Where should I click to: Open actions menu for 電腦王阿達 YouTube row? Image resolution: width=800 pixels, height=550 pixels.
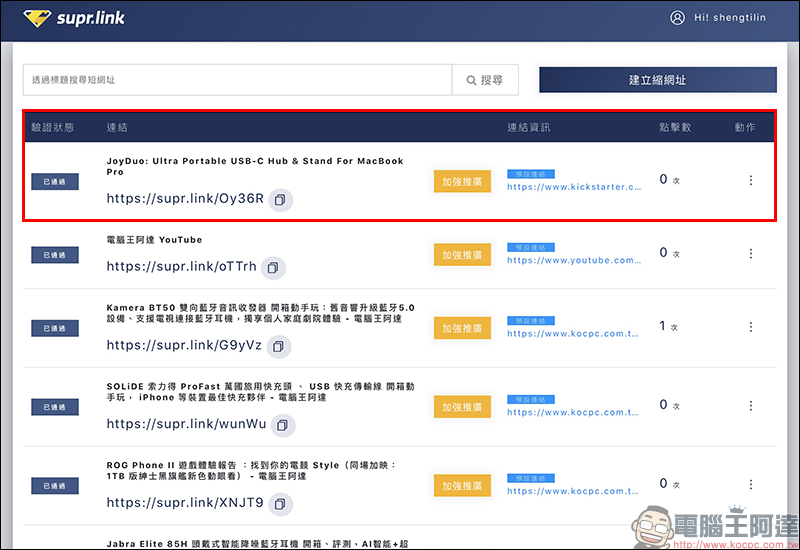coord(751,254)
